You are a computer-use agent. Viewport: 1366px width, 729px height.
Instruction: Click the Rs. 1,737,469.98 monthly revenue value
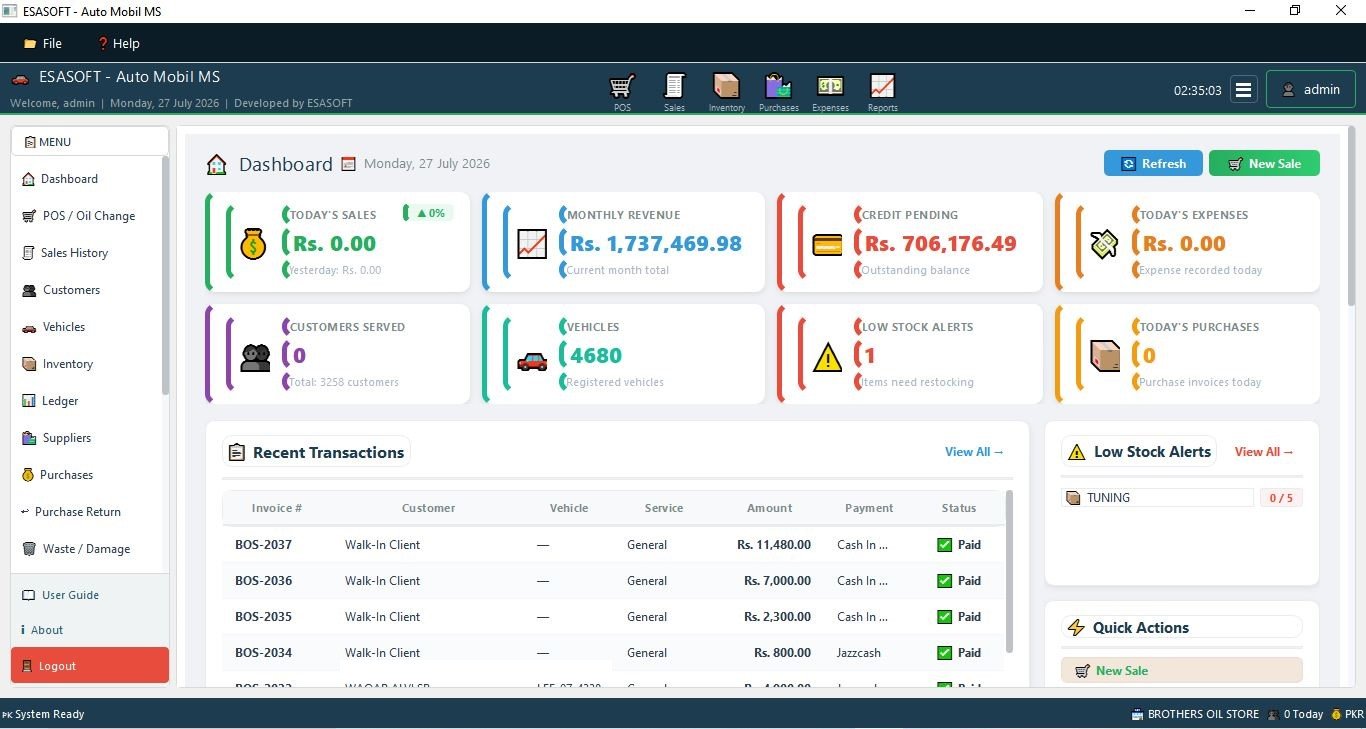(x=656, y=243)
